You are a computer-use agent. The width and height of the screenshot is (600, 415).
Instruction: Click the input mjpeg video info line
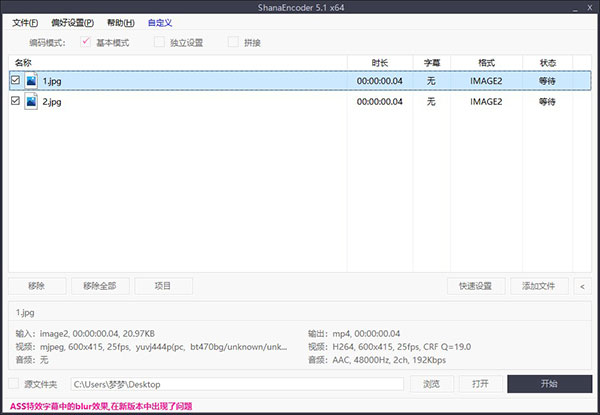click(x=151, y=347)
